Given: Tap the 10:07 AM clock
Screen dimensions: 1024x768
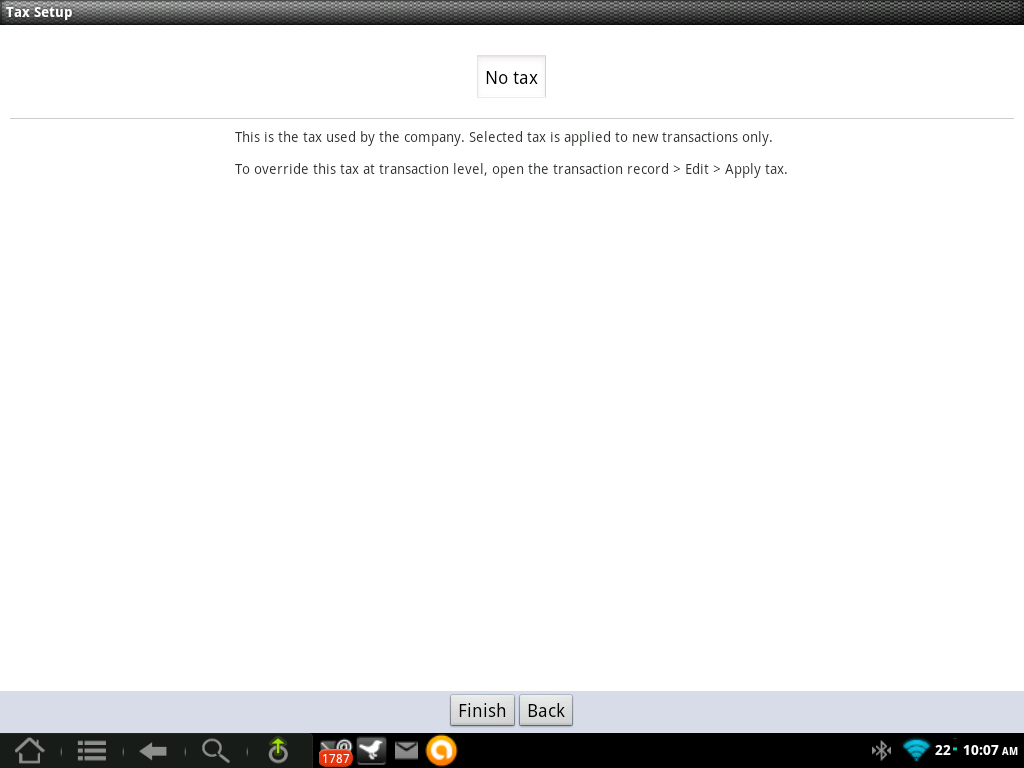Looking at the screenshot, I should [x=990, y=750].
